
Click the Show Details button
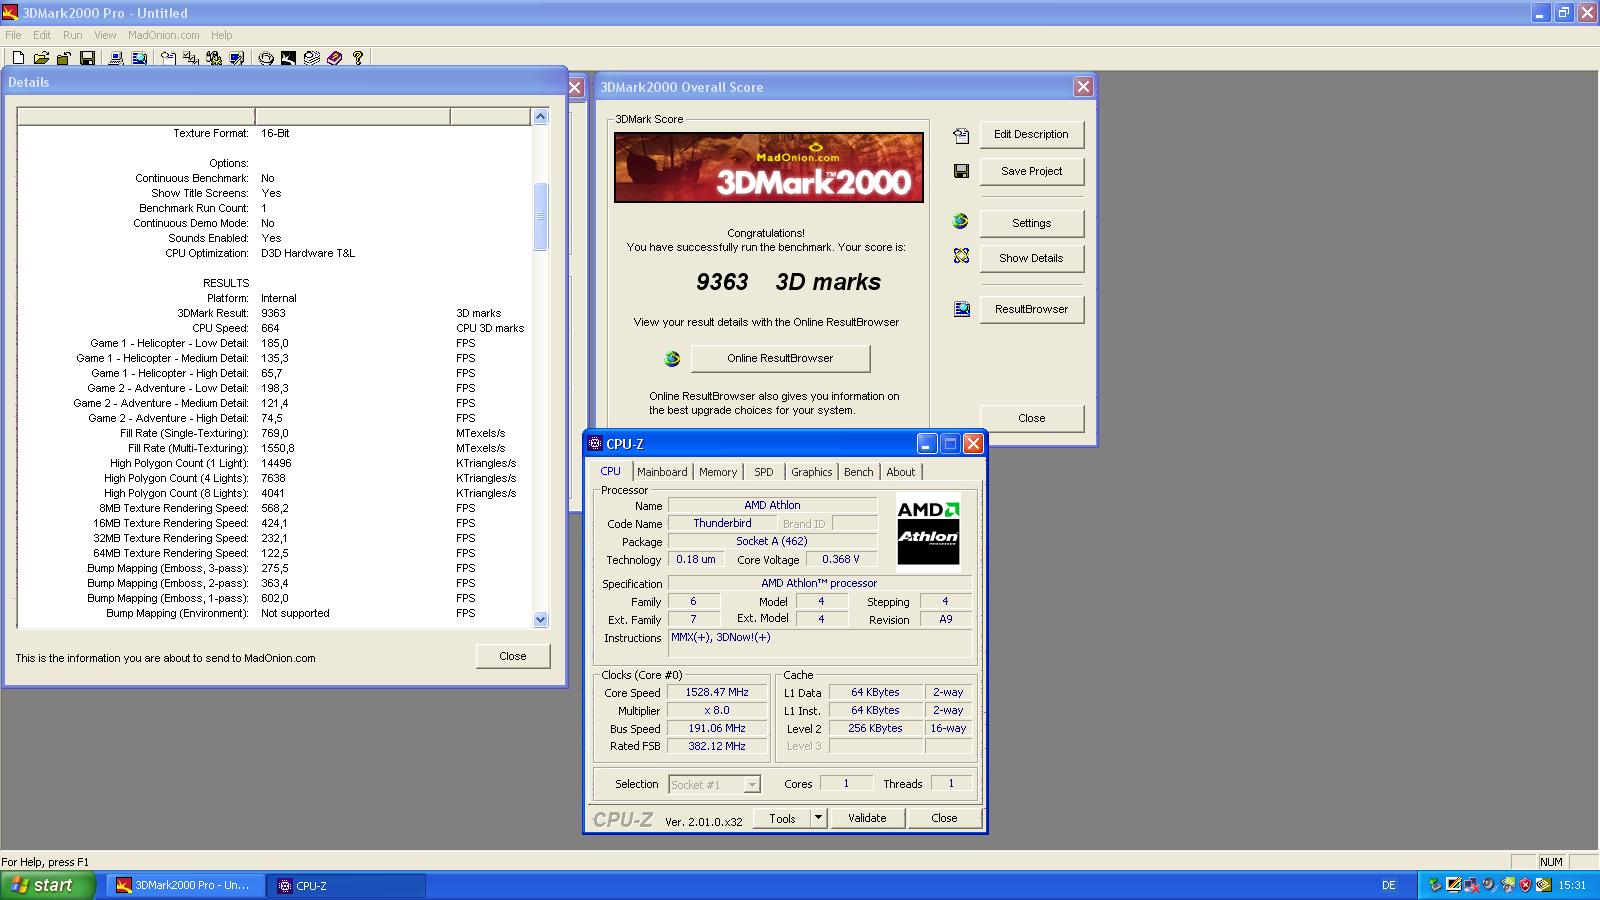click(1031, 258)
